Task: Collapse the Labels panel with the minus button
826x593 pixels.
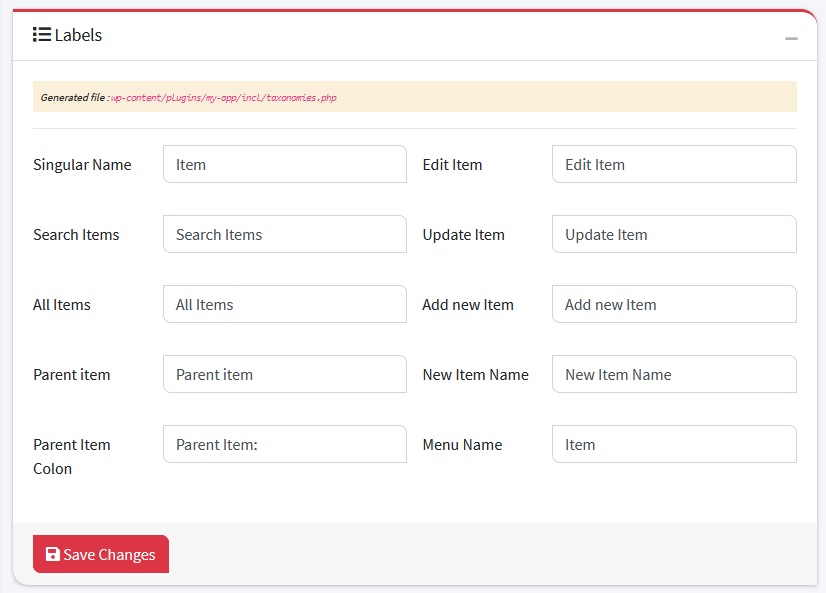Action: (791, 38)
